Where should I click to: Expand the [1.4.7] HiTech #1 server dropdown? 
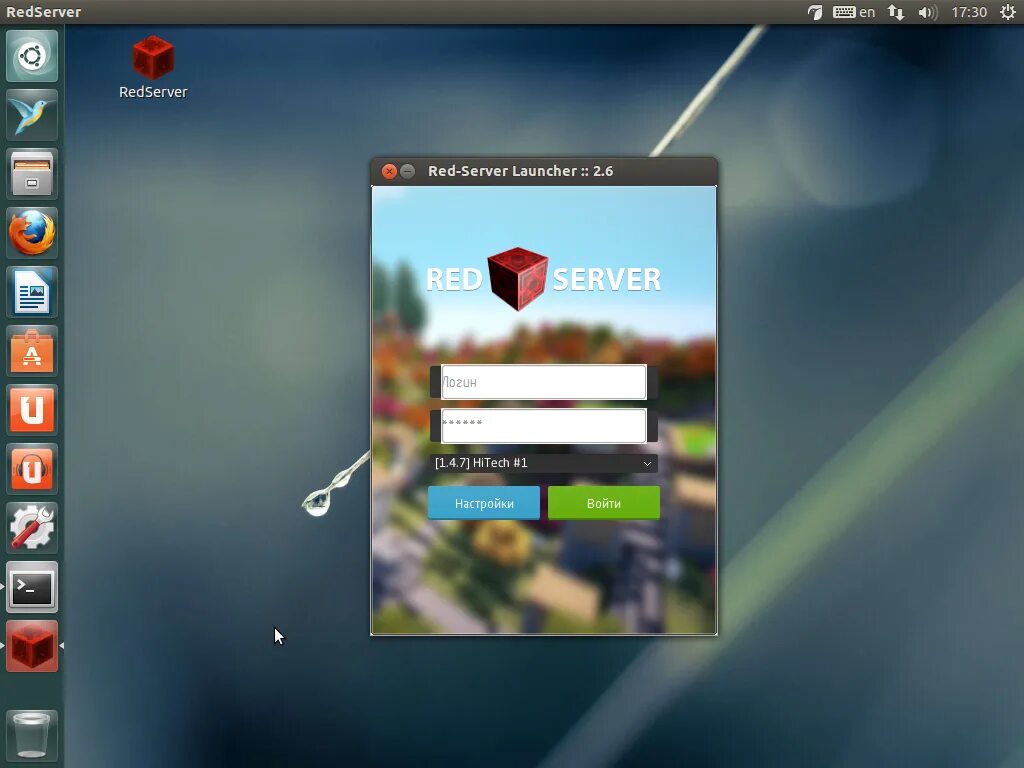pos(543,463)
